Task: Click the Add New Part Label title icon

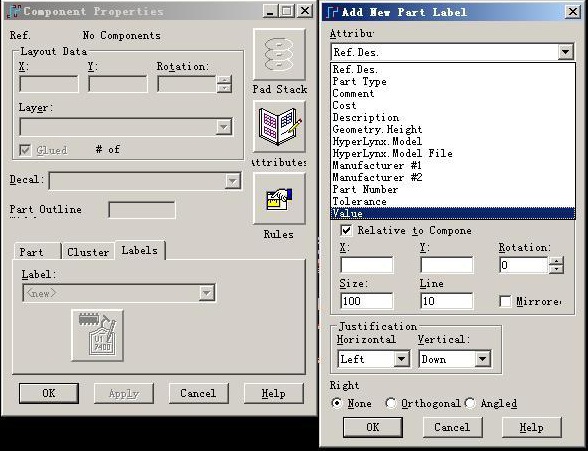Action: click(x=332, y=12)
